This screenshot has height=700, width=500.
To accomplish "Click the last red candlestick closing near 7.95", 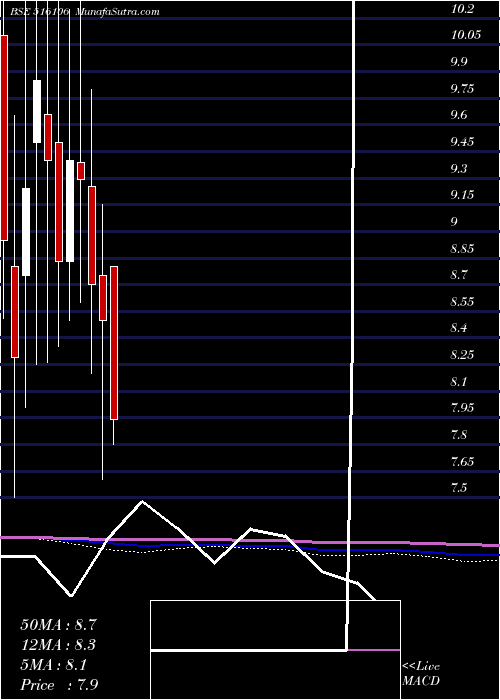I will coord(114,343).
